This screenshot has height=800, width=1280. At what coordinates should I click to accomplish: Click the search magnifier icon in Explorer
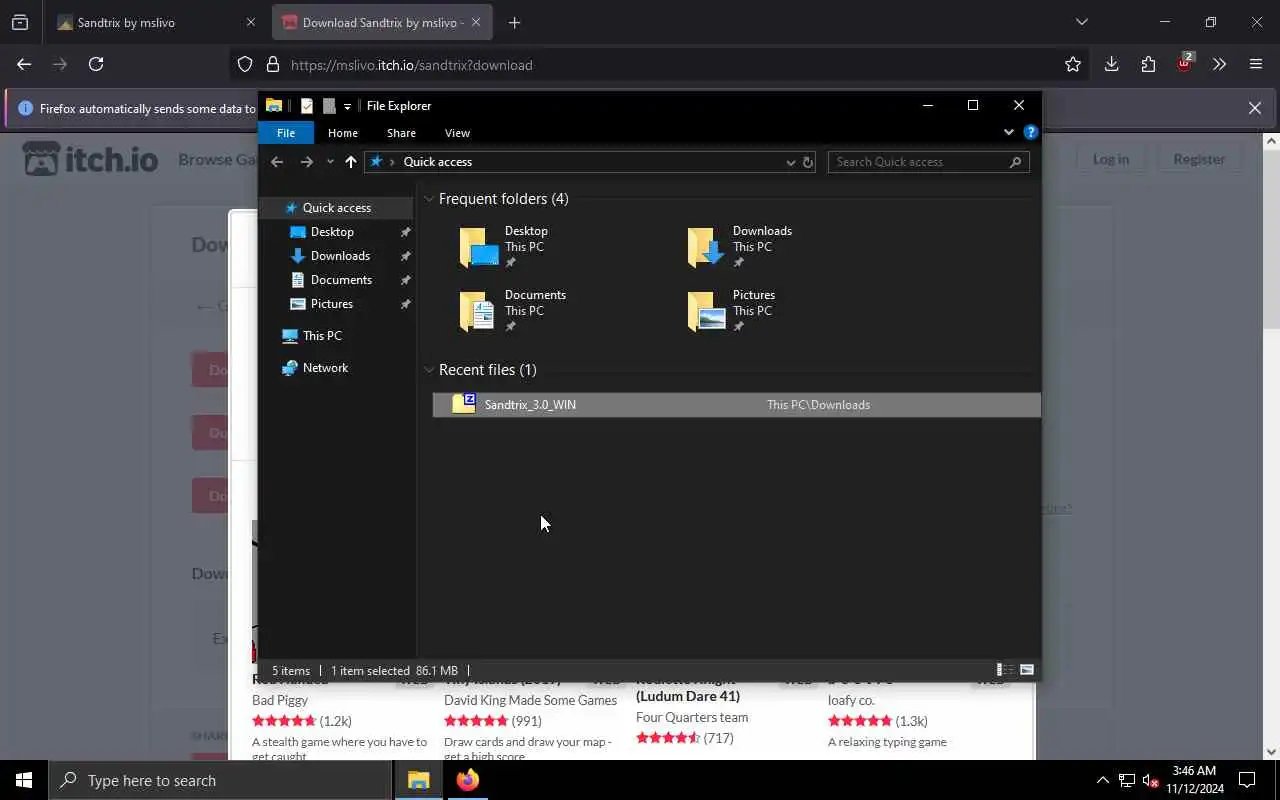pyautogui.click(x=1016, y=162)
